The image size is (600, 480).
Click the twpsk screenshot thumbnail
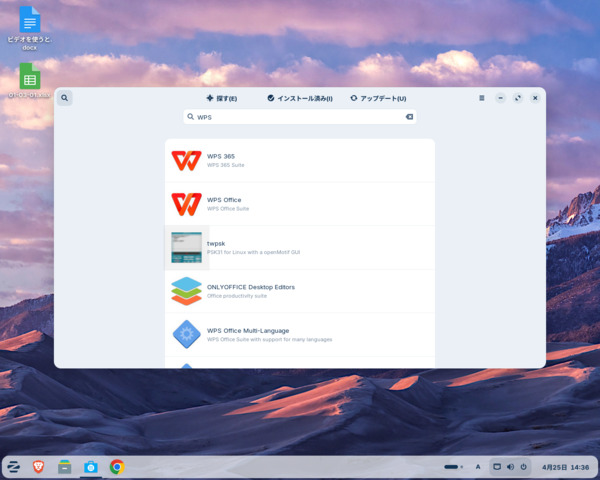[186, 248]
